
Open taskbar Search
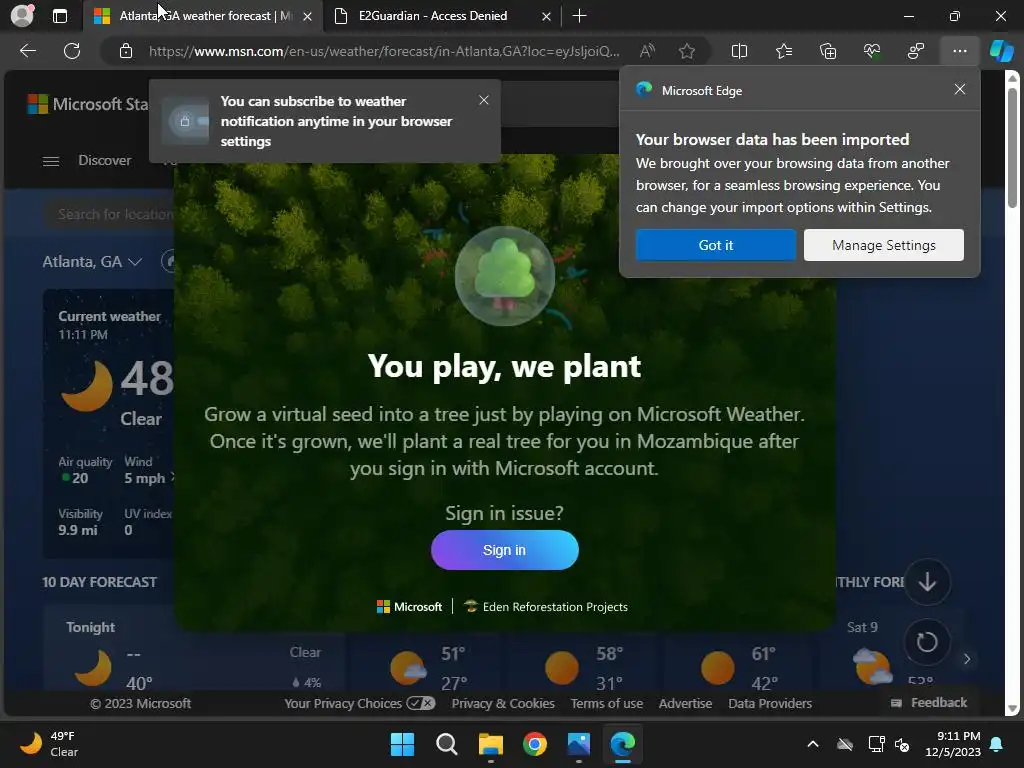[447, 744]
